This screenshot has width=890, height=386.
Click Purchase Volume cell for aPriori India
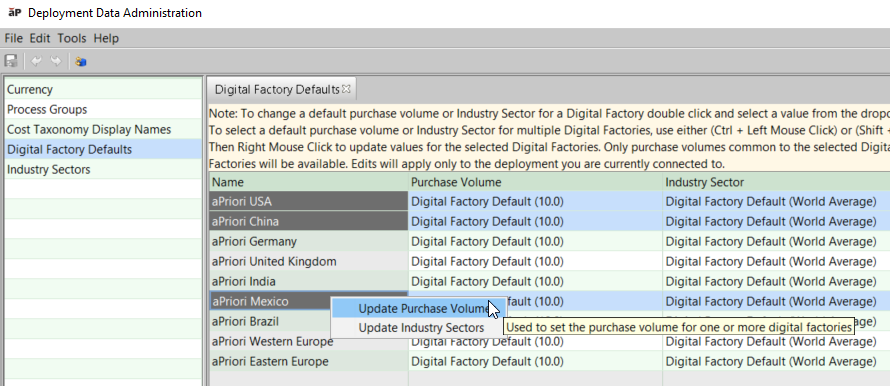point(535,281)
